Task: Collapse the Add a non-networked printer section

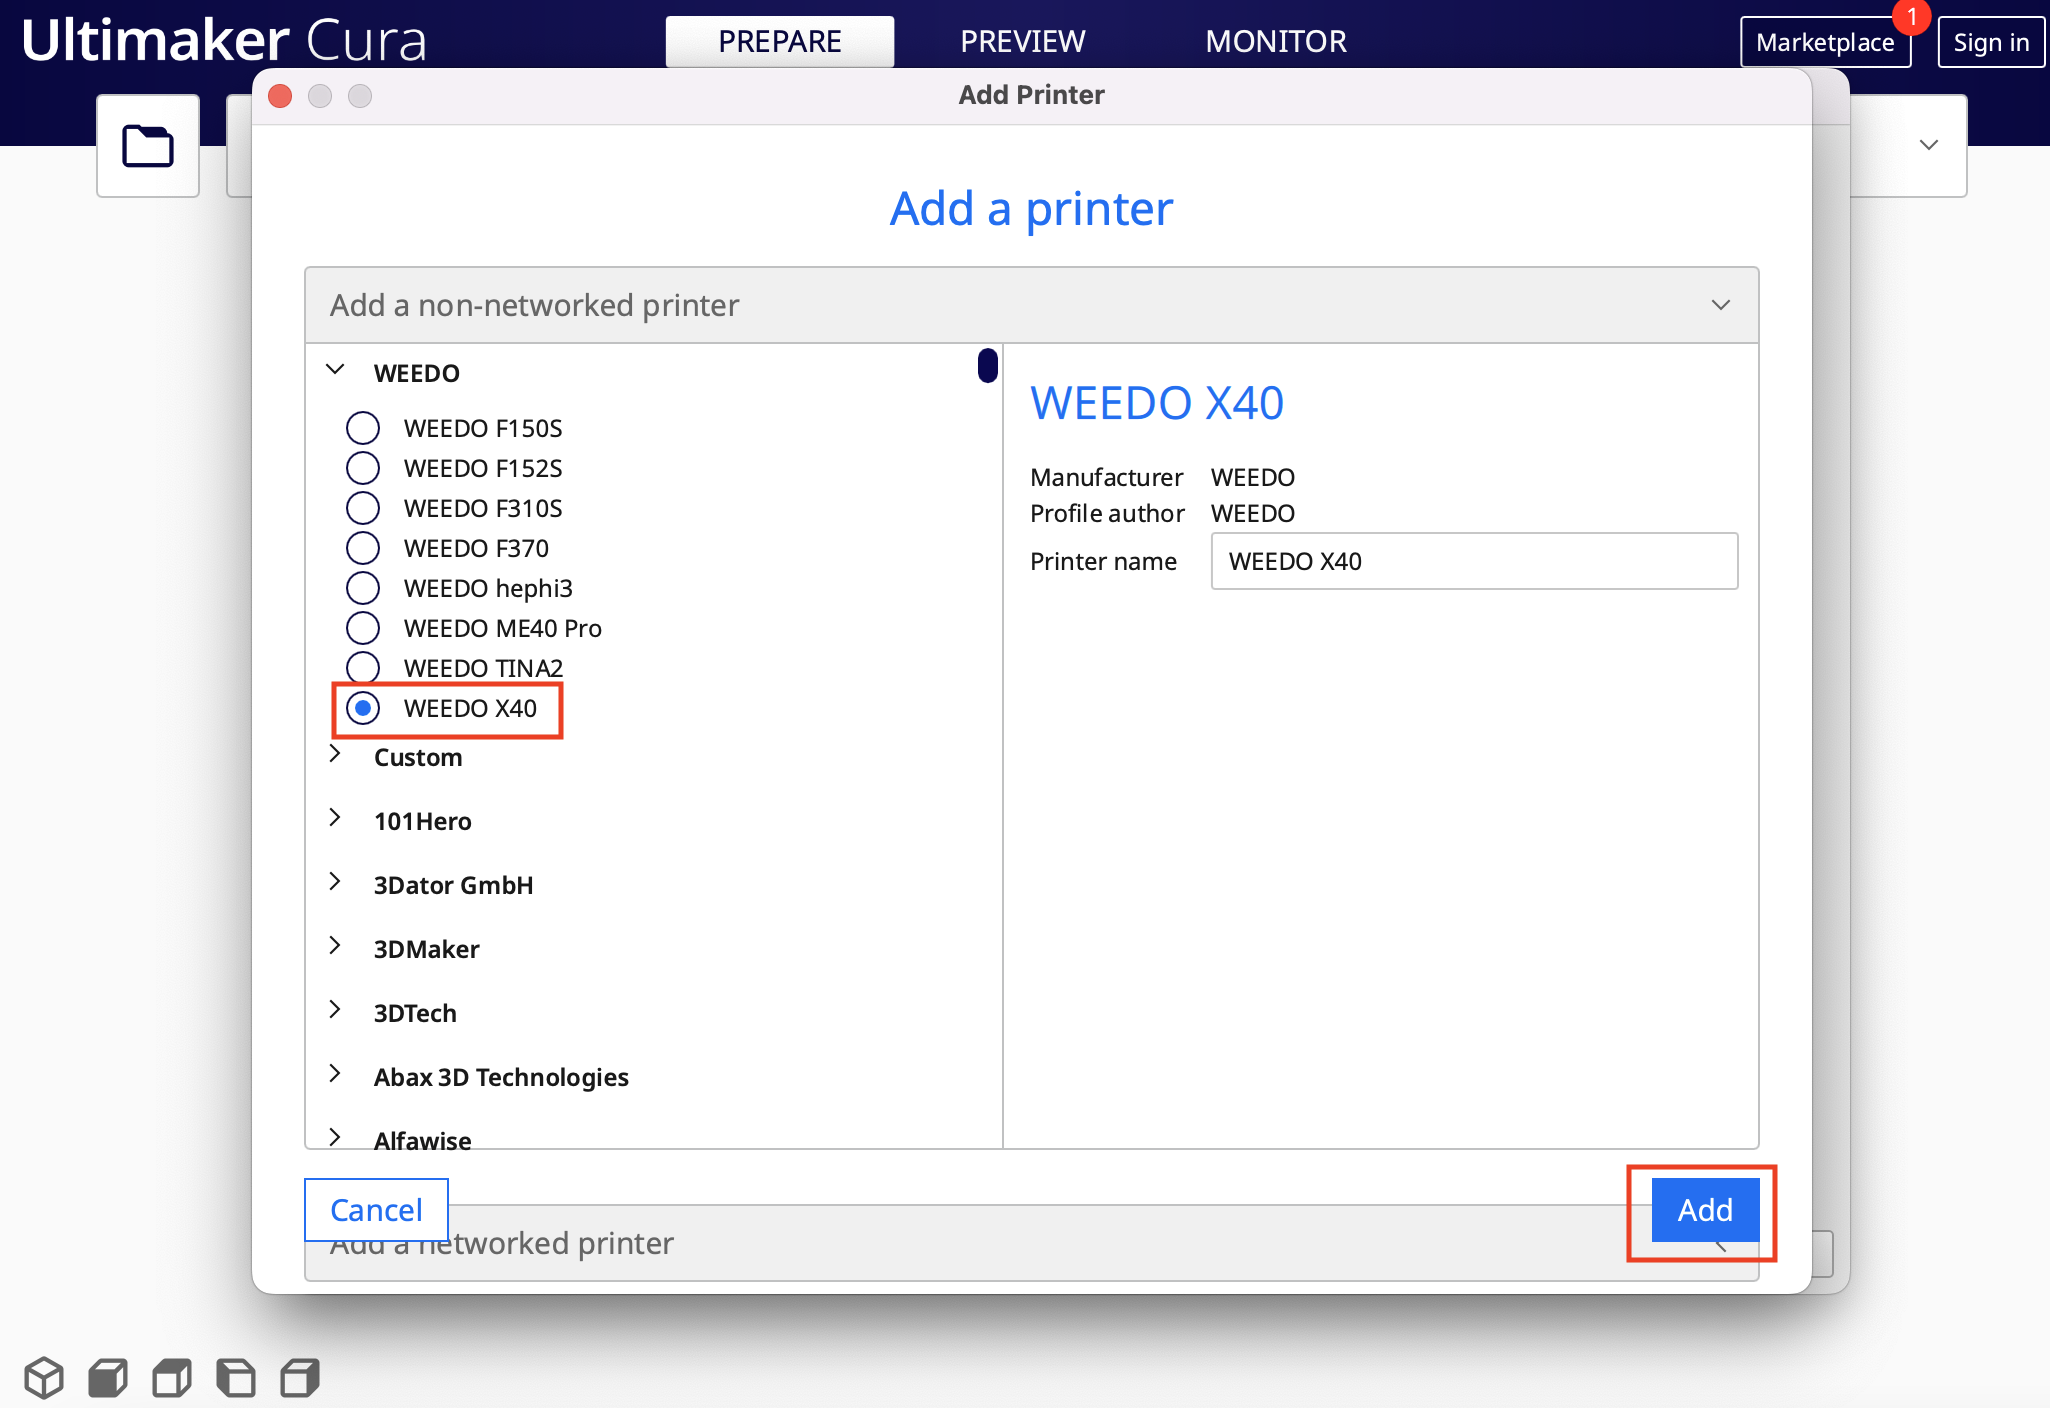Action: (1031, 305)
